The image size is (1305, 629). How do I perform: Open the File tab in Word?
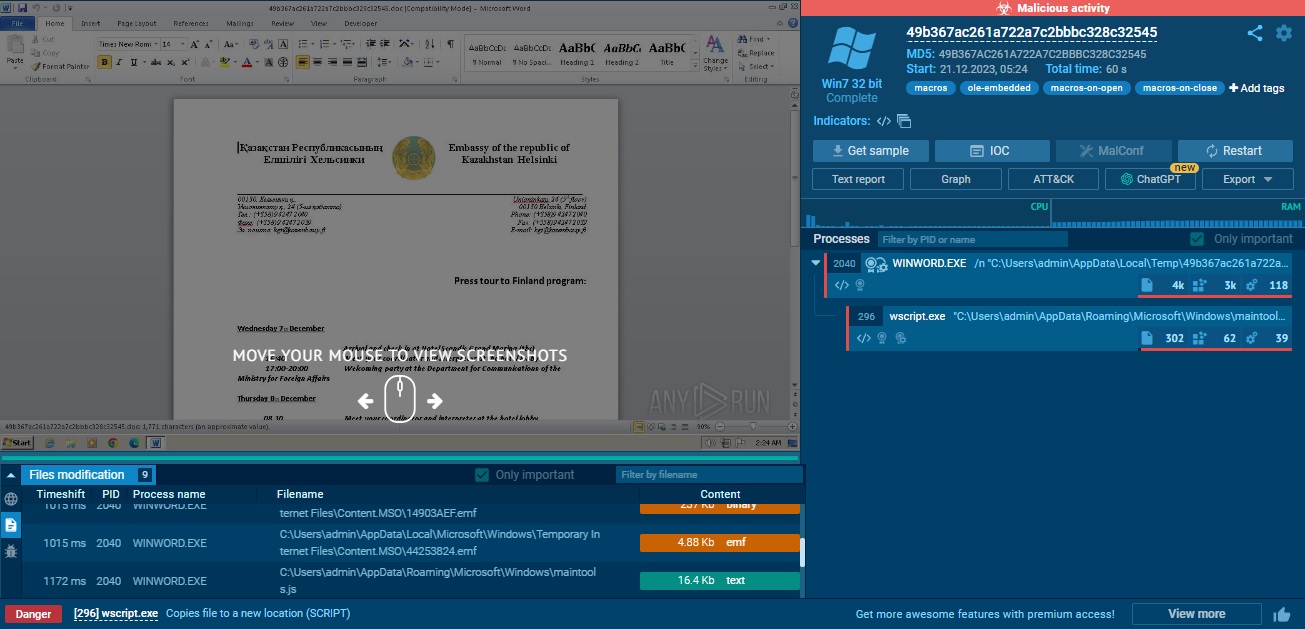[x=17, y=22]
